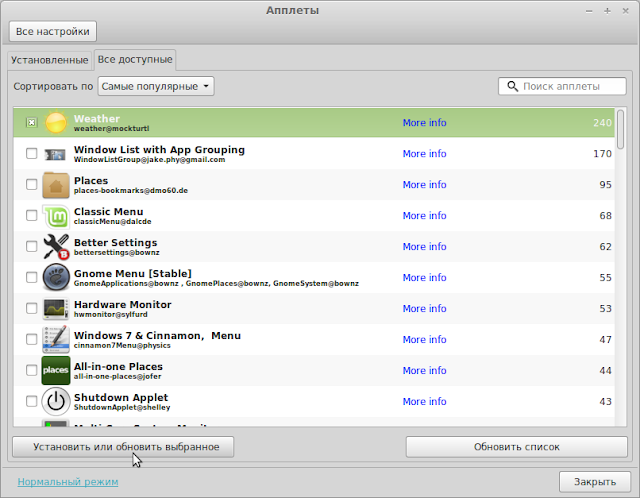Click the 'ShutdownApplet@shelley' text
The width and height of the screenshot is (640, 498).
pos(122,408)
